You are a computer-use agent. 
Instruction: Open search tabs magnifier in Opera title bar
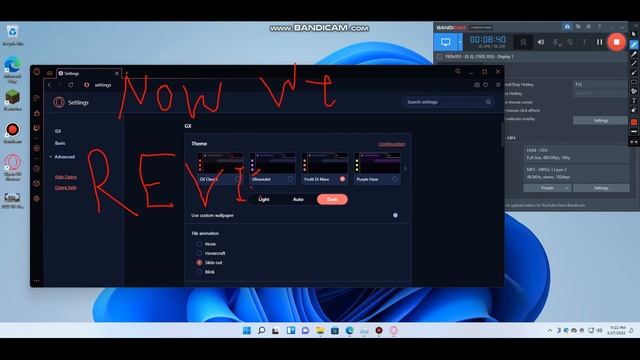458,71
